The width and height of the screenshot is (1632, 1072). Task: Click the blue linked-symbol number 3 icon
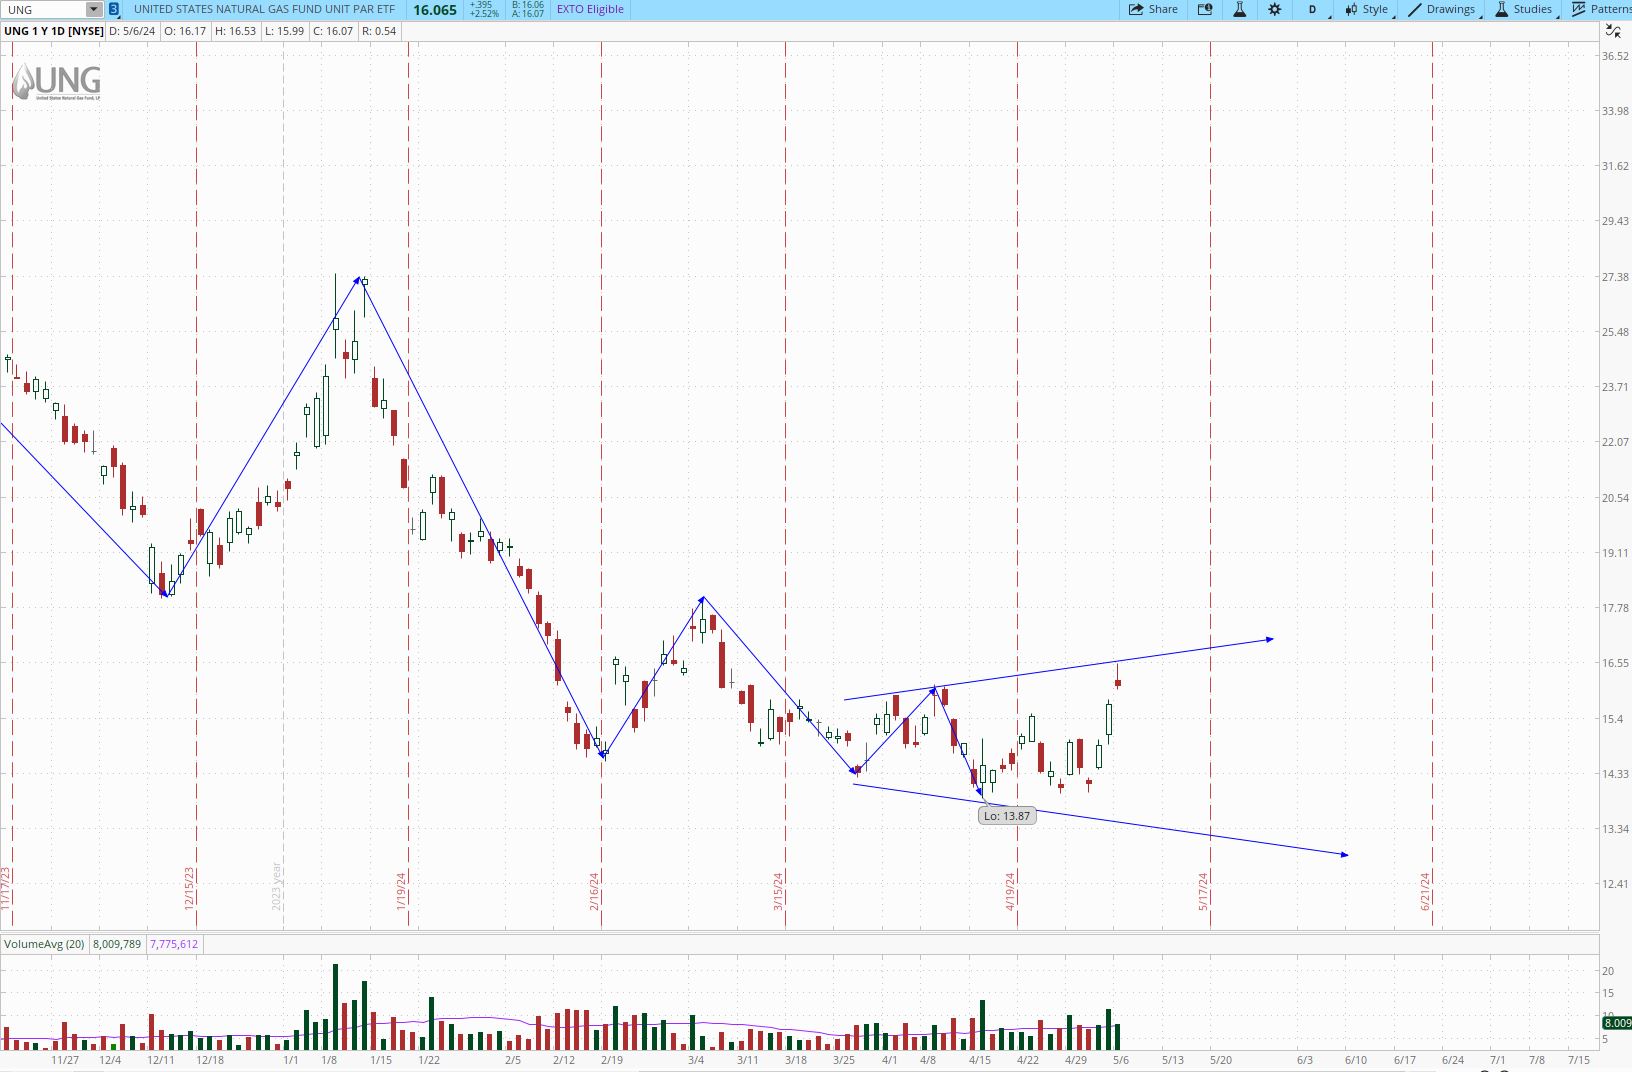pyautogui.click(x=114, y=9)
